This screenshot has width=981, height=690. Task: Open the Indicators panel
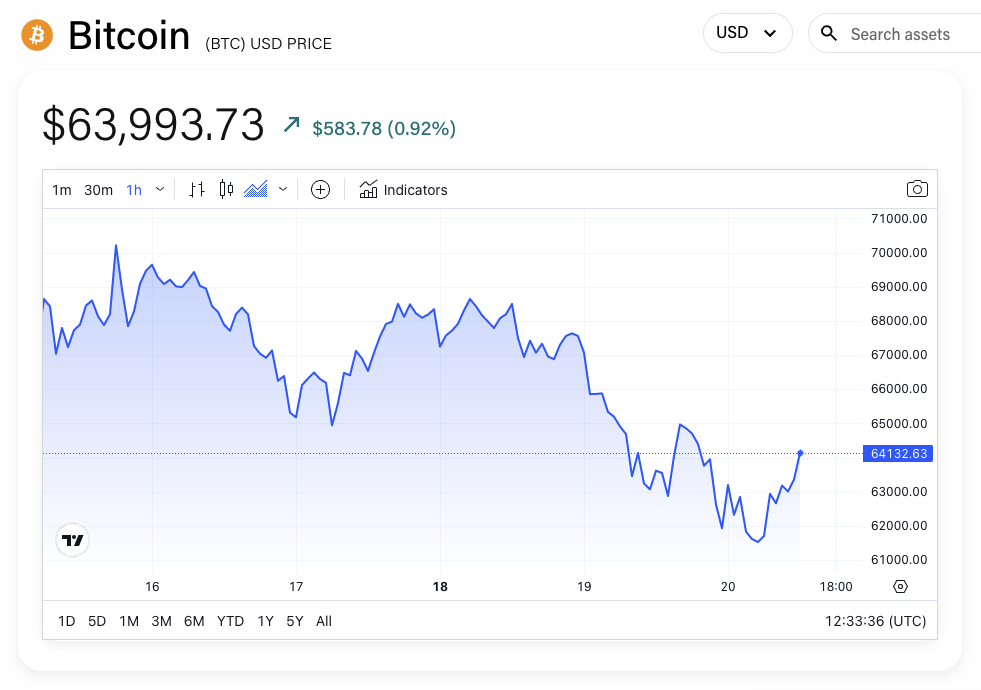(x=403, y=189)
